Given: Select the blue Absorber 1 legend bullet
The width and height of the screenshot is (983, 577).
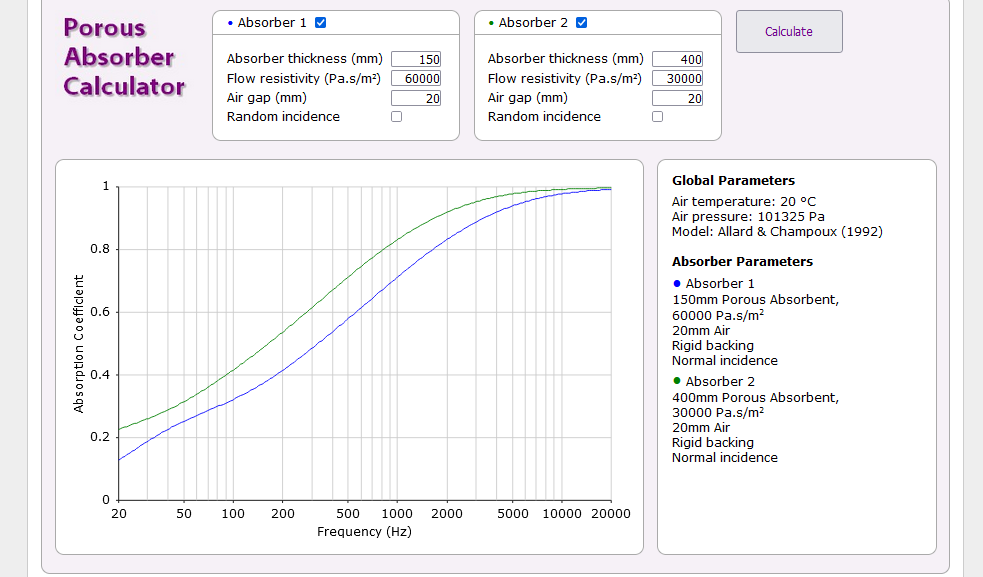Looking at the screenshot, I should (677, 283).
